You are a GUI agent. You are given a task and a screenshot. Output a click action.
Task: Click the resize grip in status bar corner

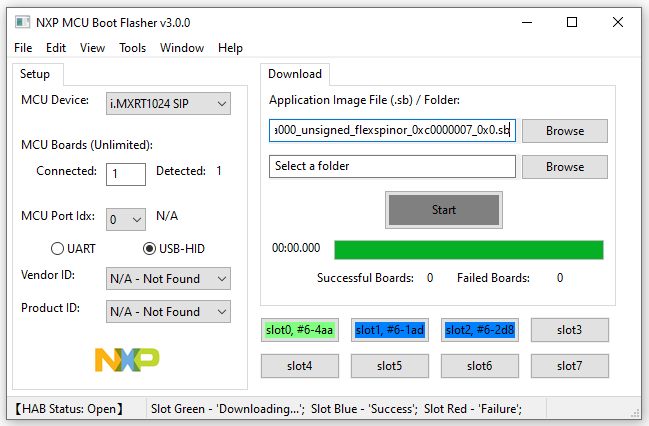(635, 413)
